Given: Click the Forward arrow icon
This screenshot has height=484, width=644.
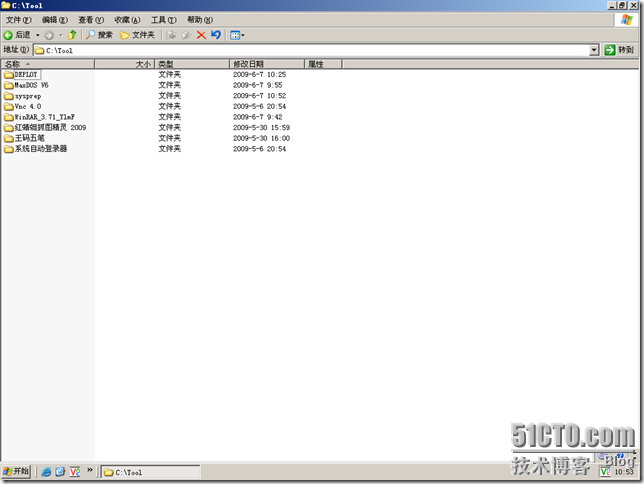Looking at the screenshot, I should pyautogui.click(x=49, y=35).
